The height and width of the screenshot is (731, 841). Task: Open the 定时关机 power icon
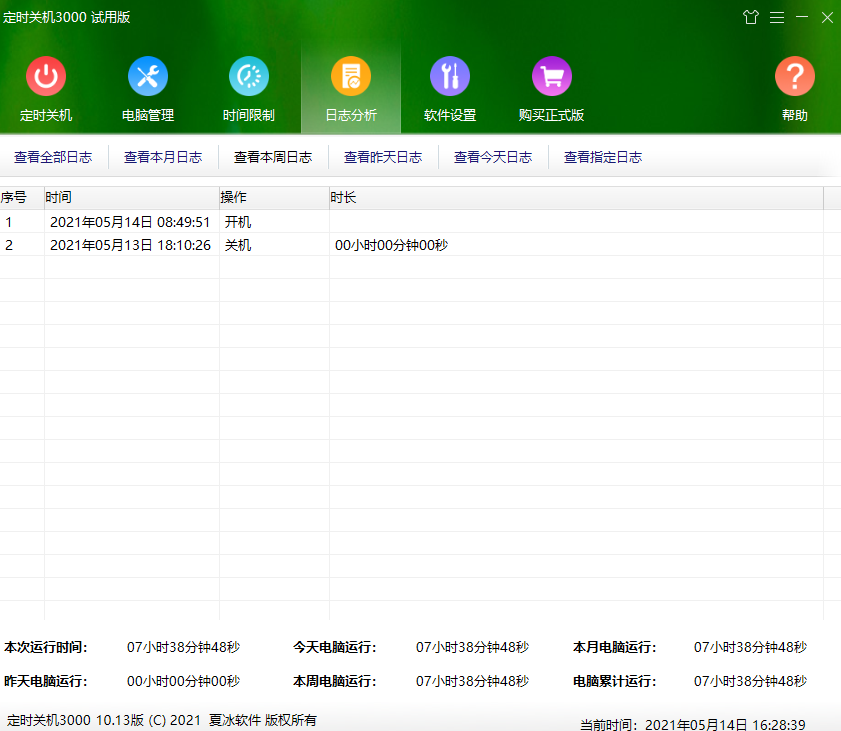tap(46, 77)
